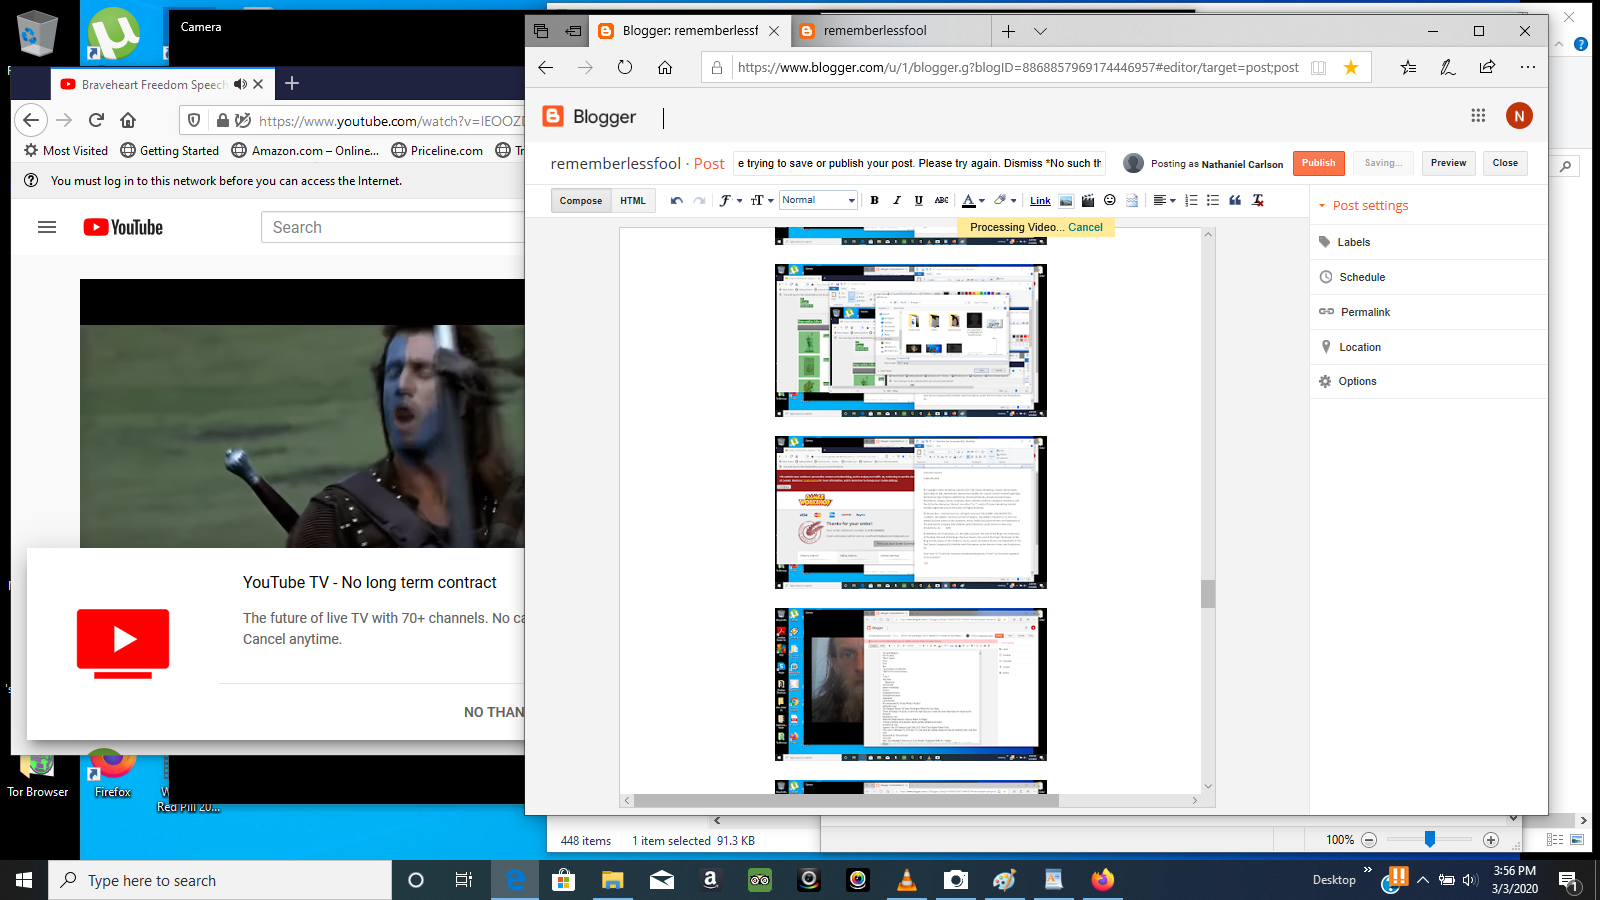The image size is (1600, 900).
Task: Open new tab in Firefox
Action: [x=292, y=84]
